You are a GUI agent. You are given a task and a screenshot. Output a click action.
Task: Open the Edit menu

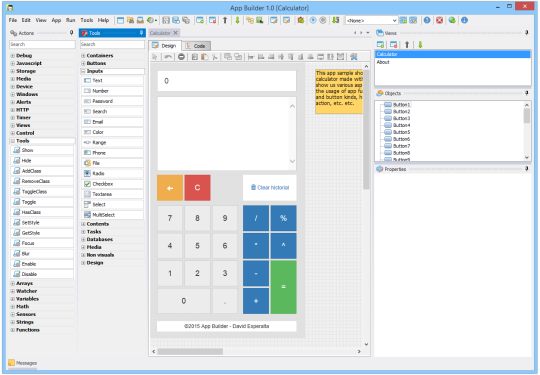point(26,20)
